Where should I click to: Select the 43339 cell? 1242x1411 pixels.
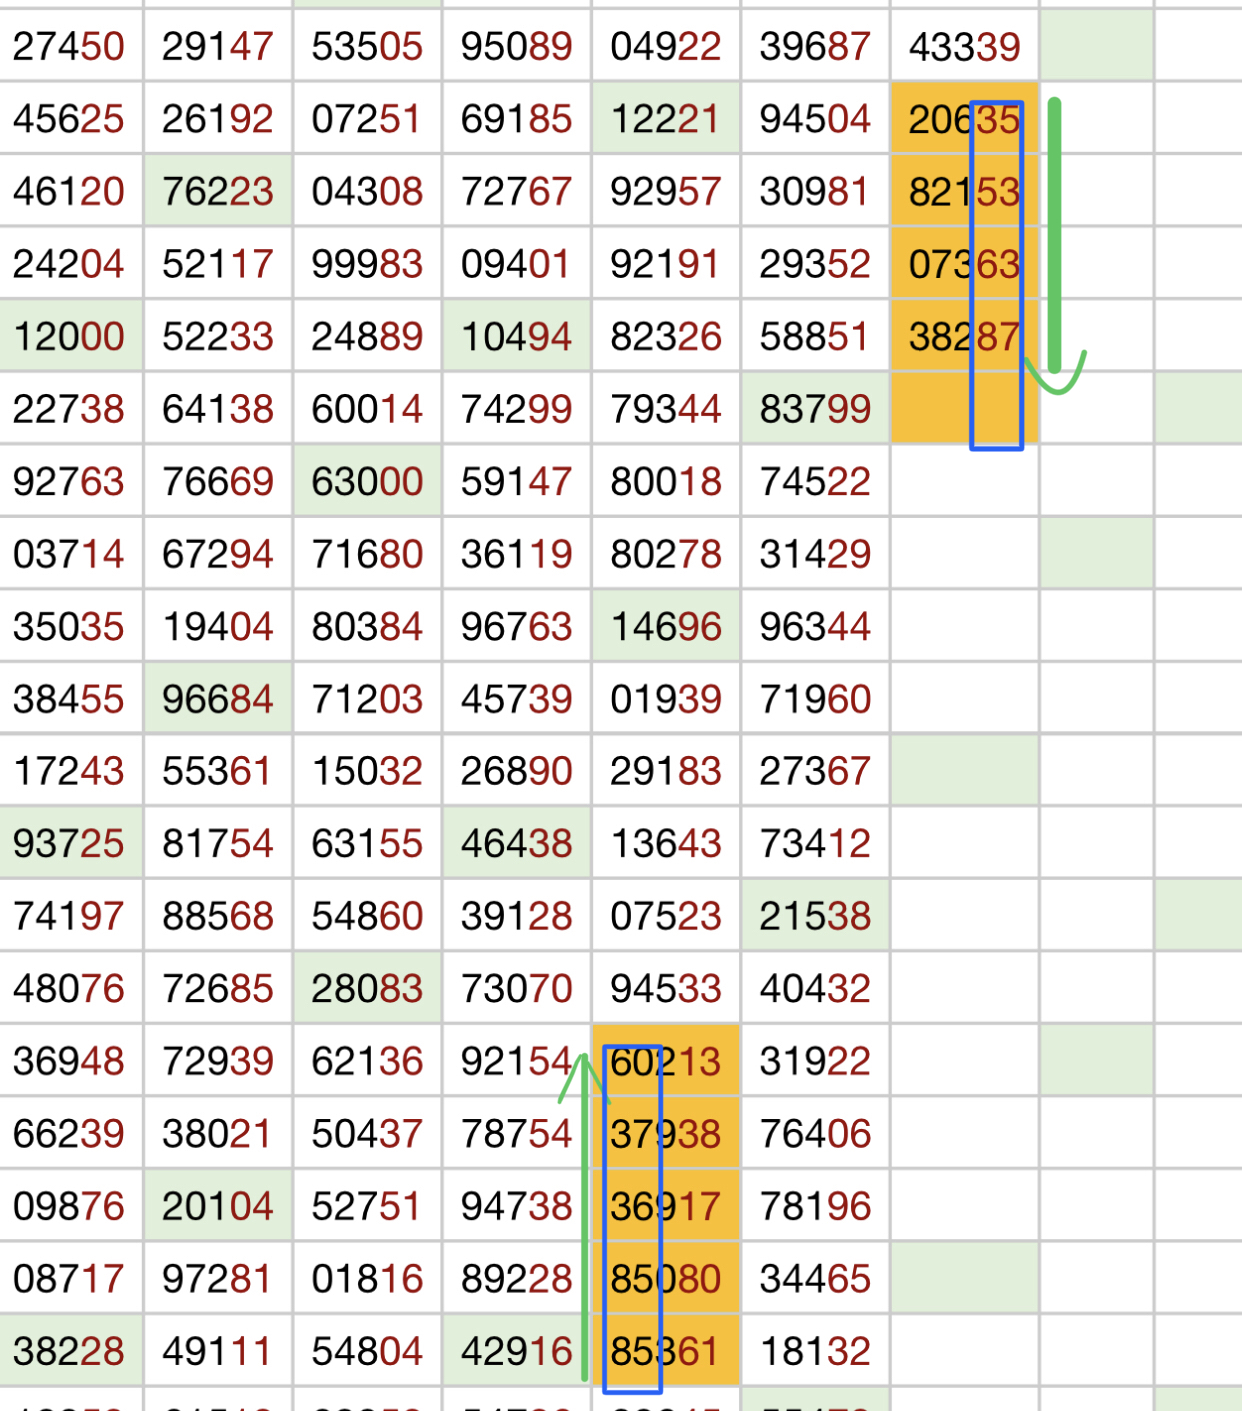[964, 46]
